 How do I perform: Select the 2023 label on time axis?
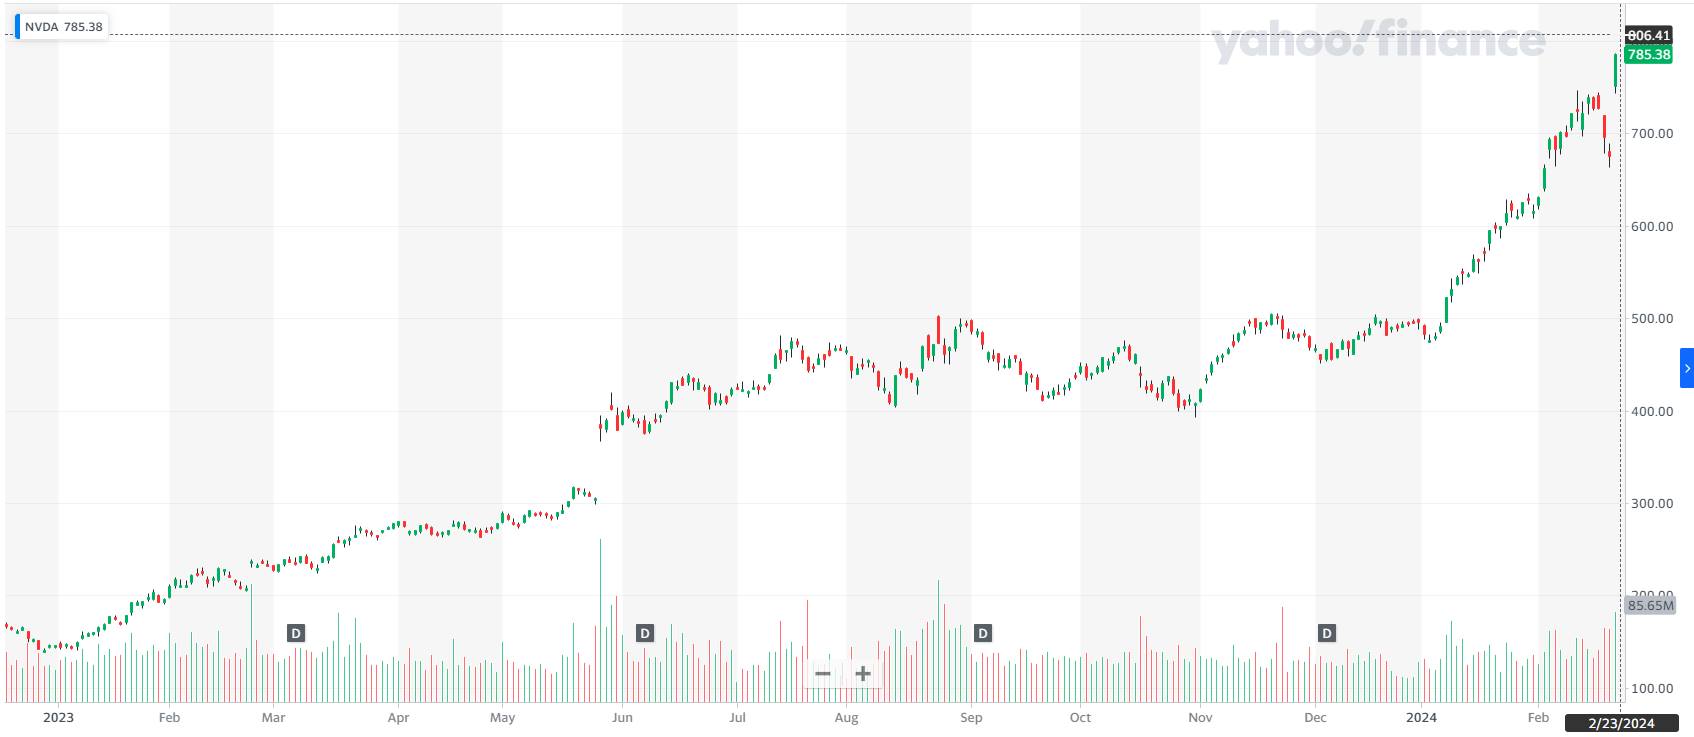click(58, 717)
